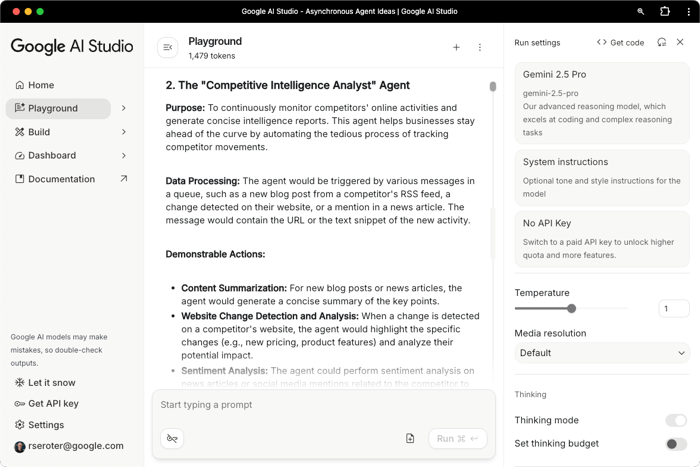Disable the Thinking mode toggle
The width and height of the screenshot is (700, 467).
pos(676,420)
